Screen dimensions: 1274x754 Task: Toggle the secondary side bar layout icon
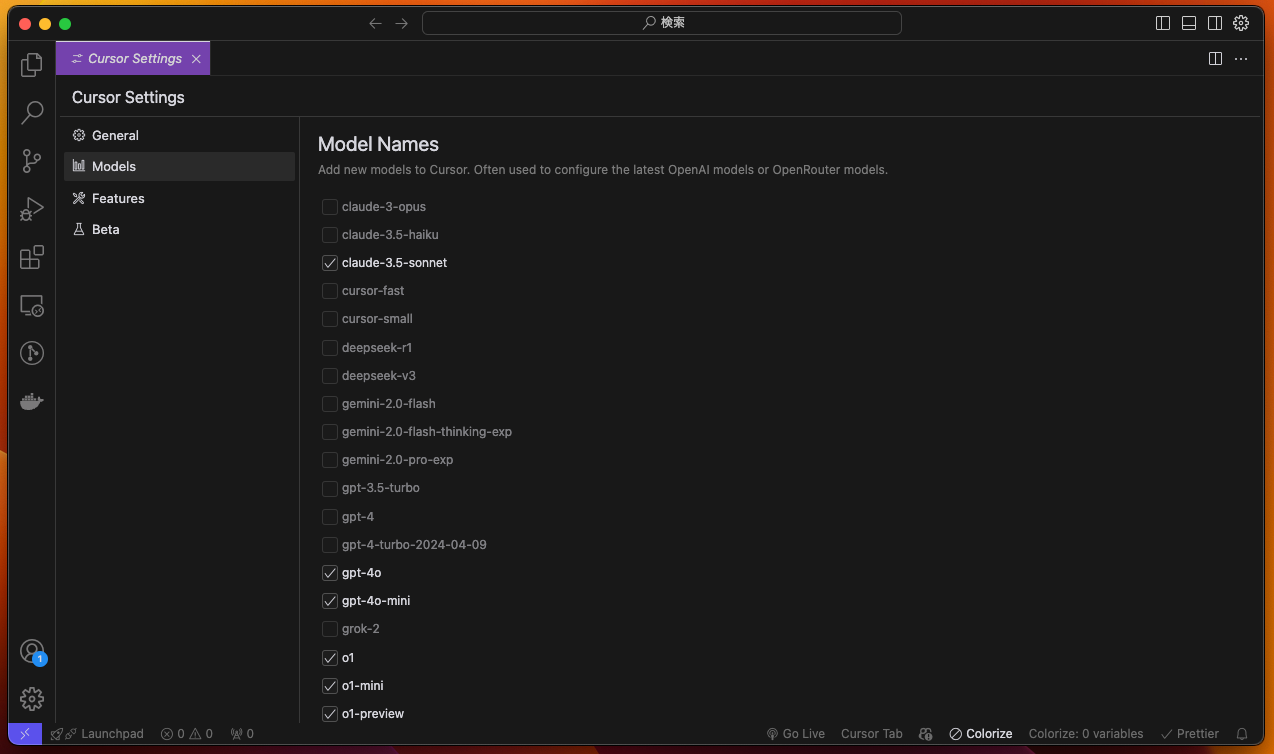1215,23
